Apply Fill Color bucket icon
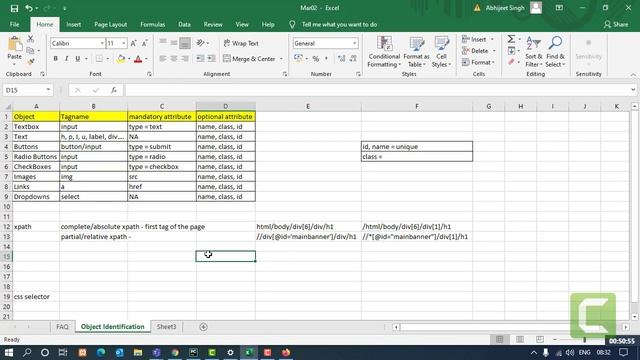 tap(121, 59)
